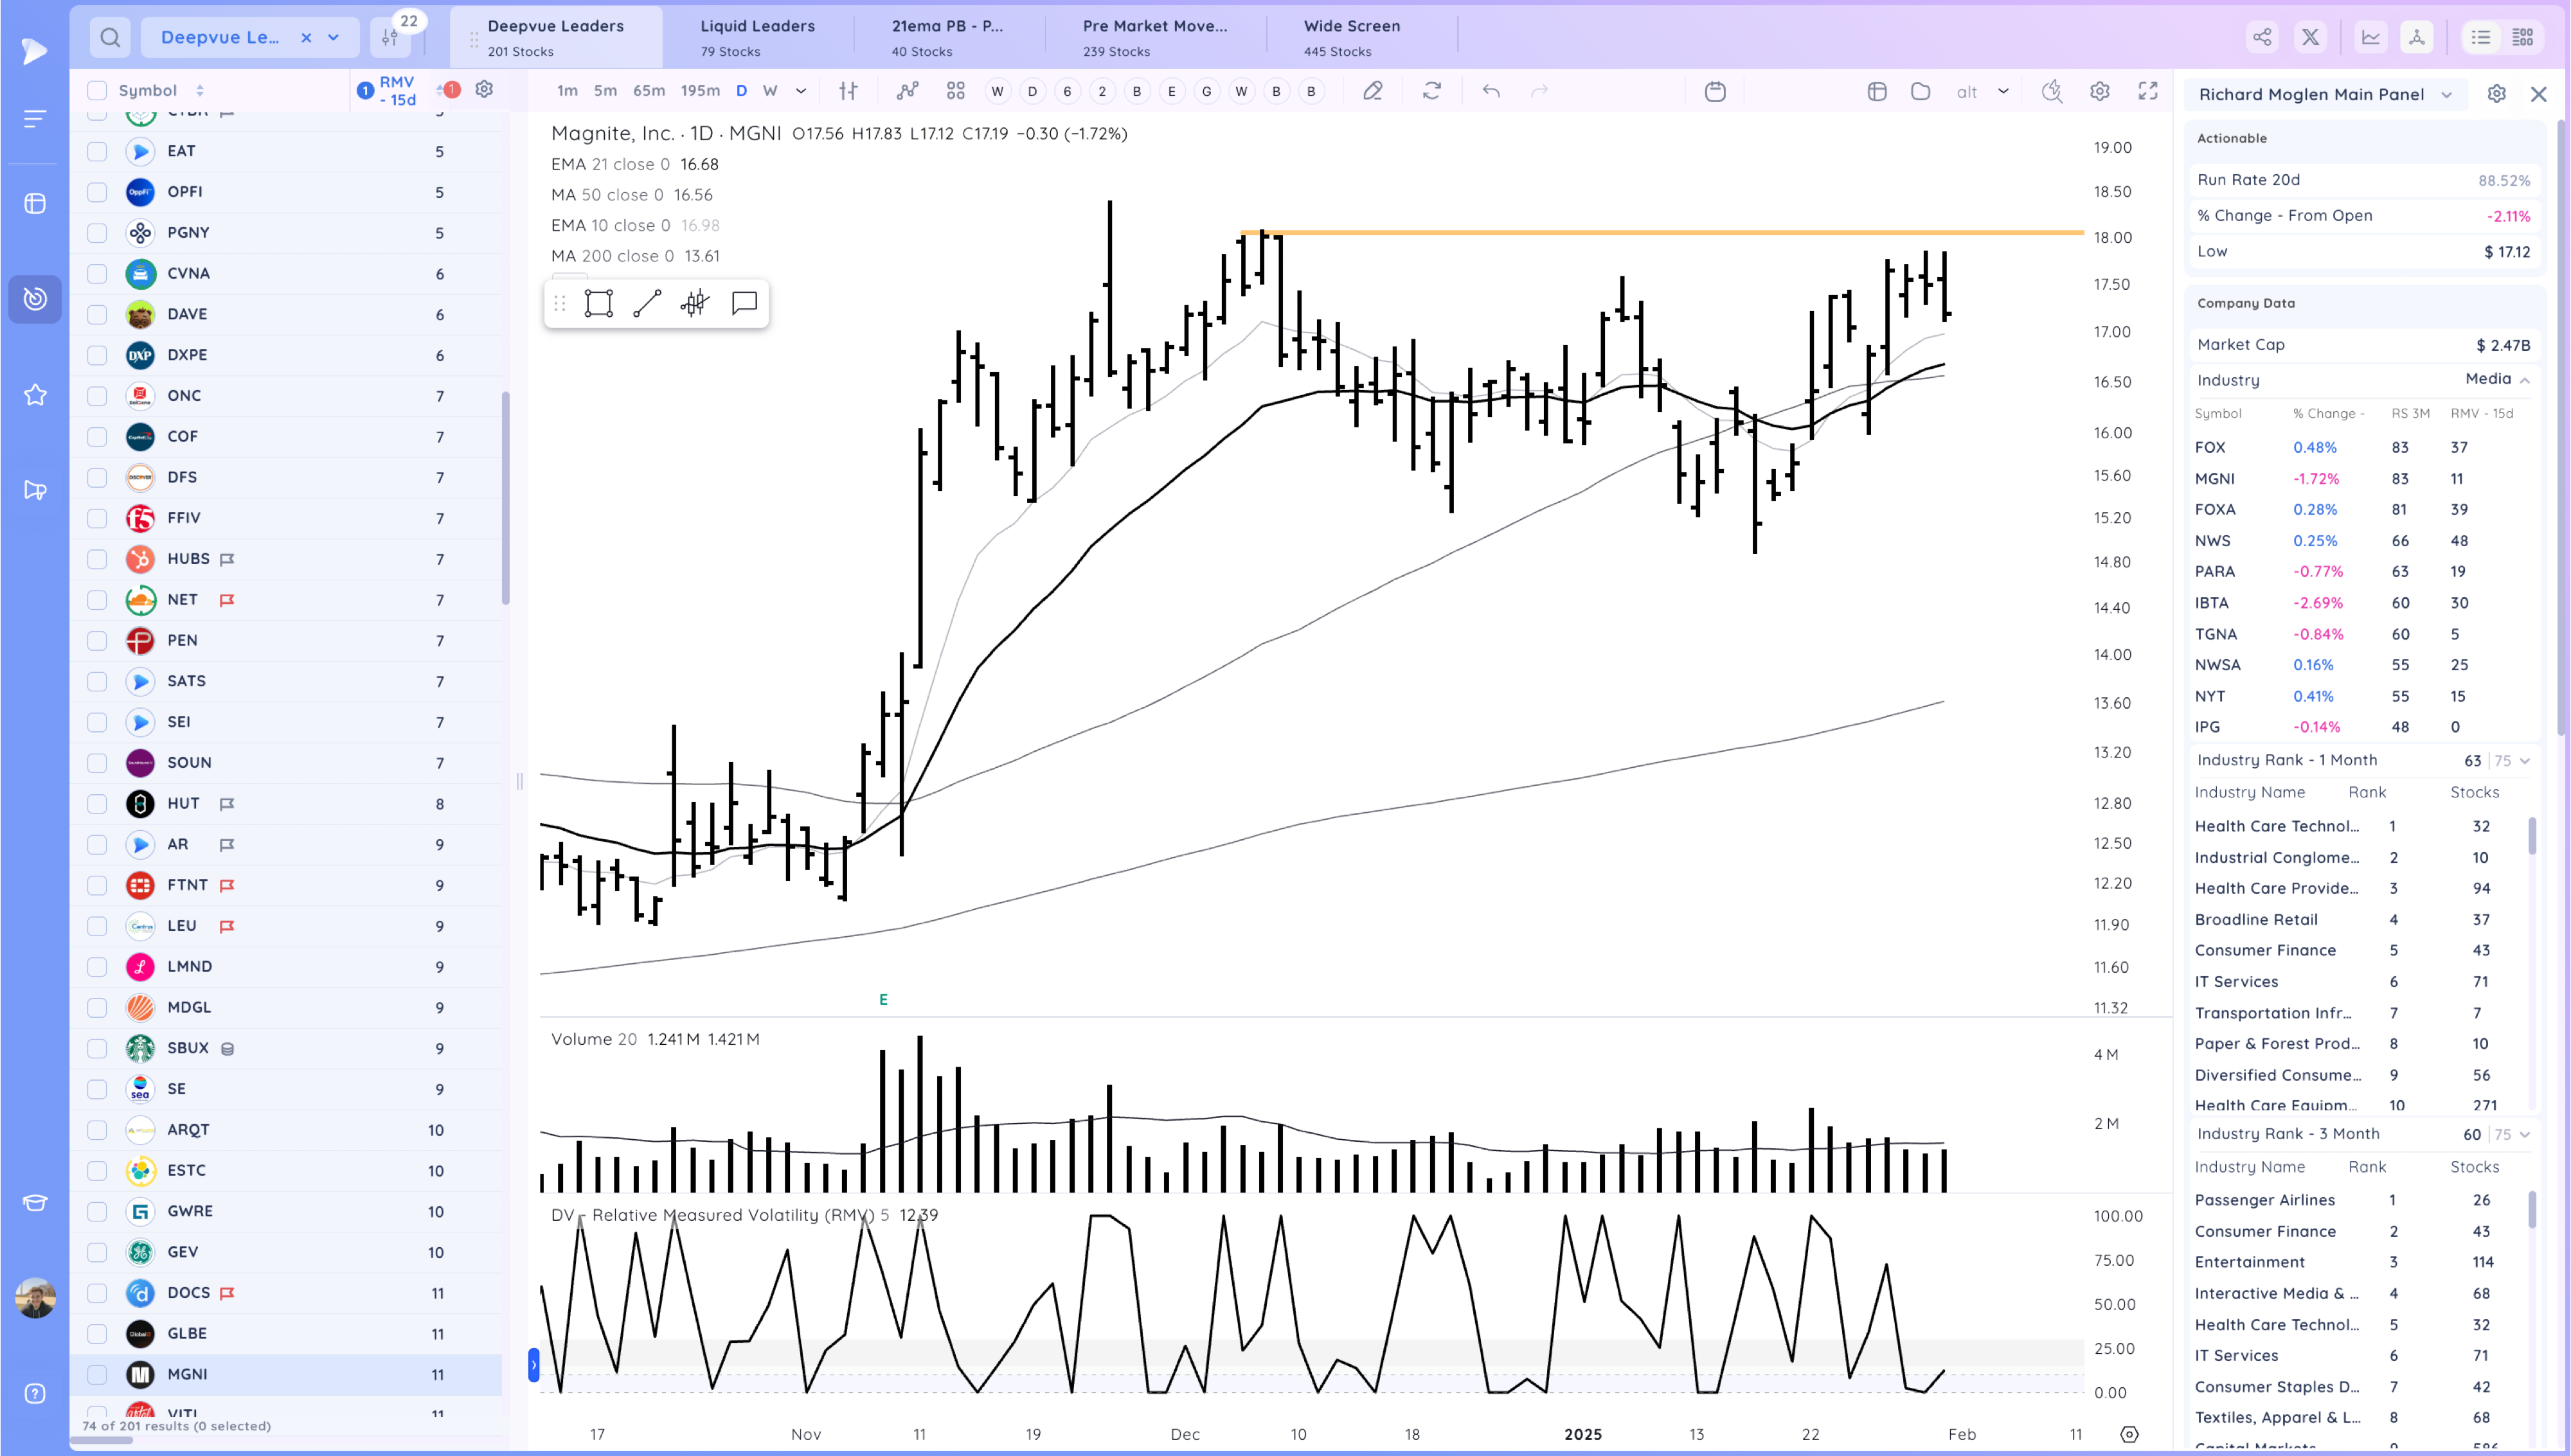Select the 65m timeframe button
The image size is (2571, 1456).
click(648, 91)
